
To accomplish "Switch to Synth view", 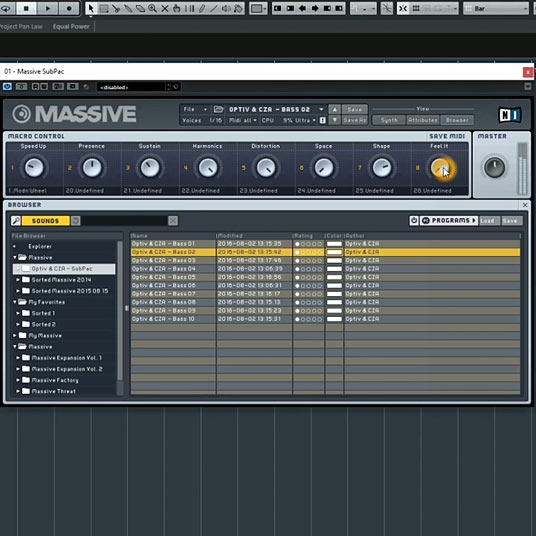I will coord(389,120).
